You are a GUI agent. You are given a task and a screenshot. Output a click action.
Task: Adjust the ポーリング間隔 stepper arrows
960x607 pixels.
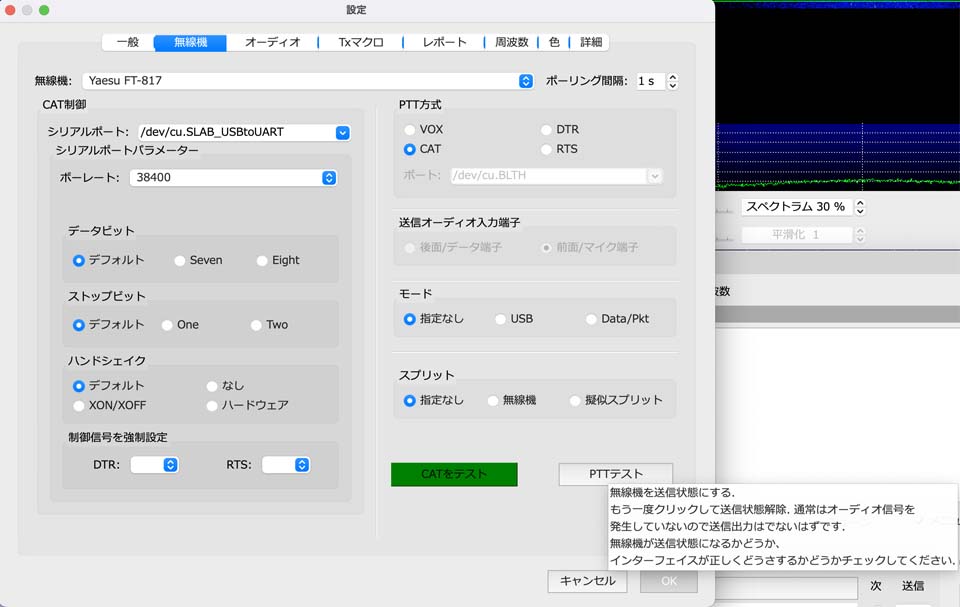tap(673, 81)
